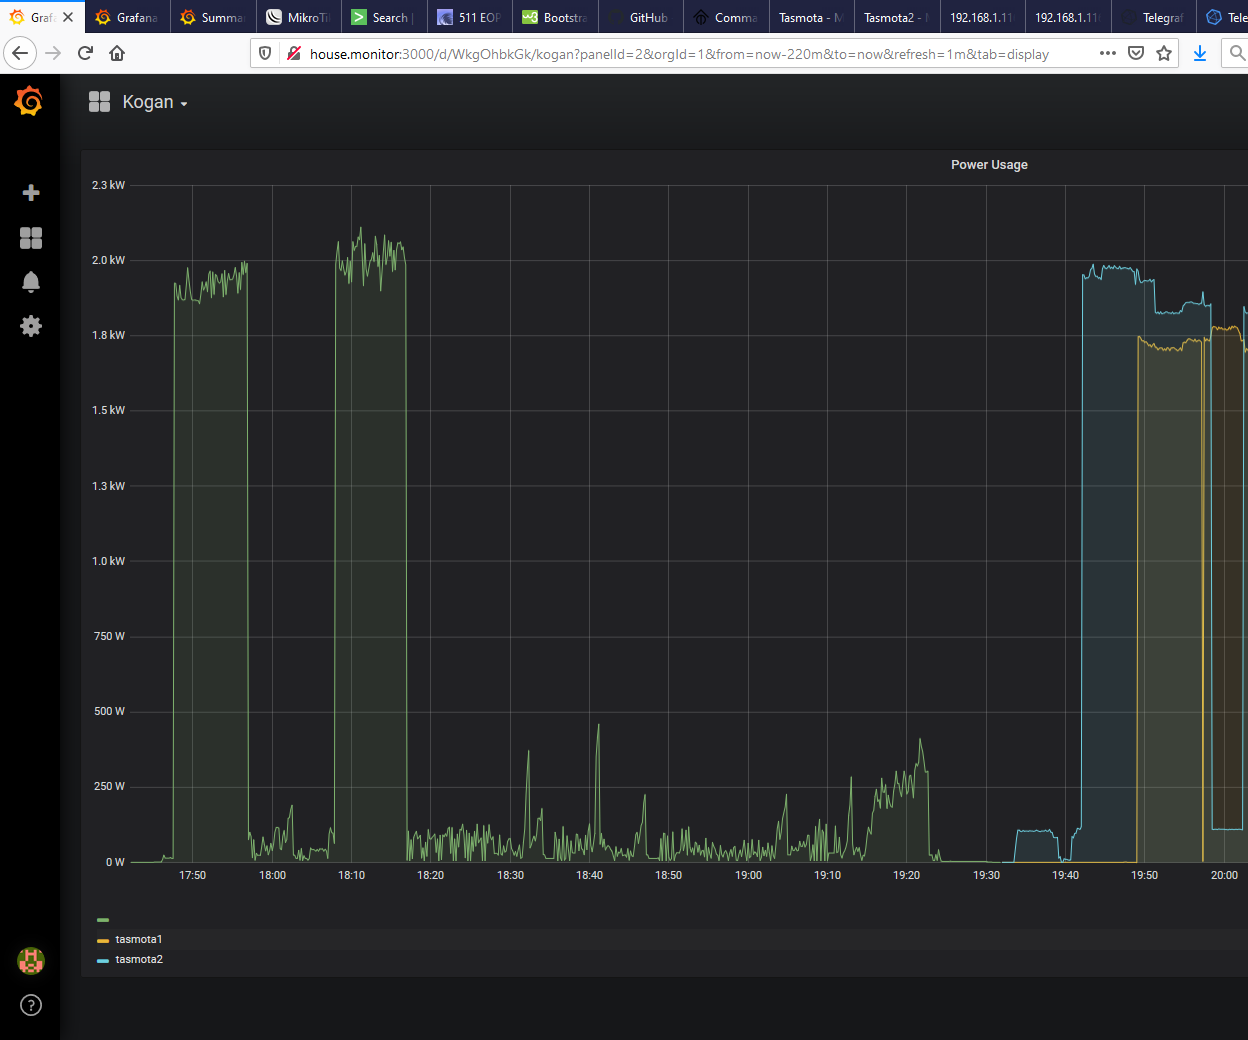Hide the unnamed green series via its legend entry
Image resolution: width=1248 pixels, height=1040 pixels.
coord(102,919)
